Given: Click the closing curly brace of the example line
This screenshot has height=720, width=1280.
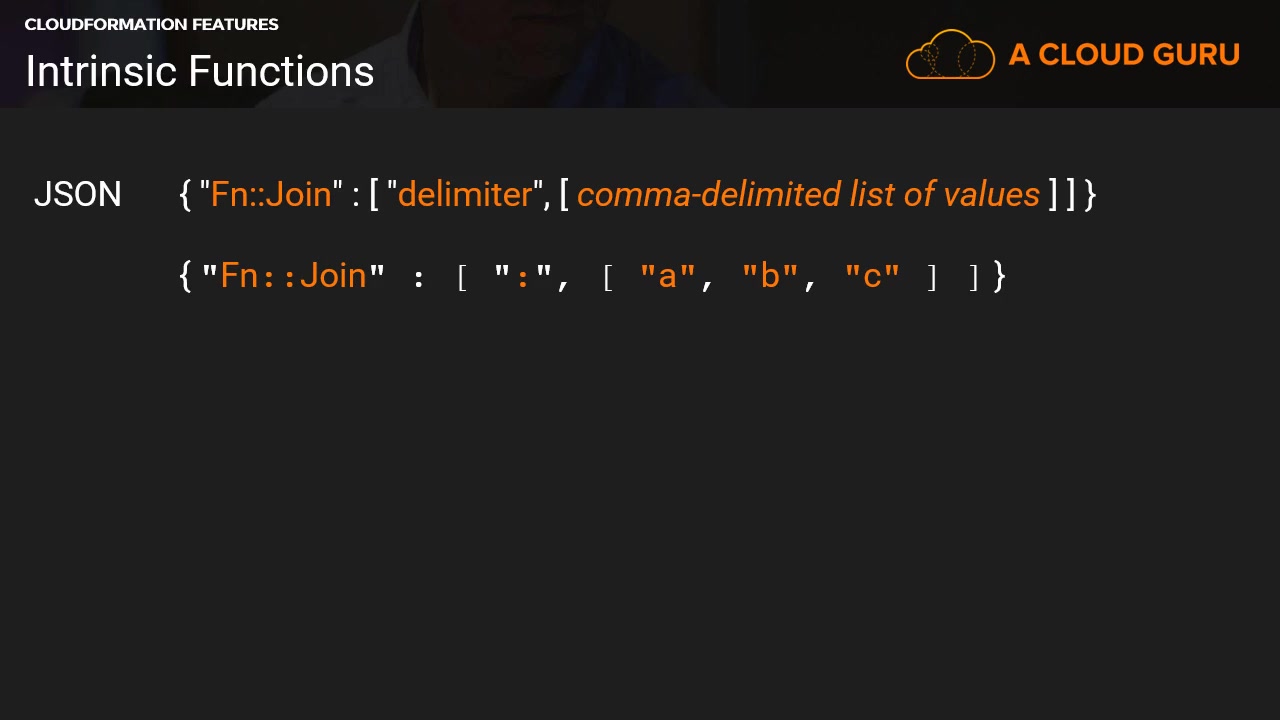Looking at the screenshot, I should pos(999,276).
